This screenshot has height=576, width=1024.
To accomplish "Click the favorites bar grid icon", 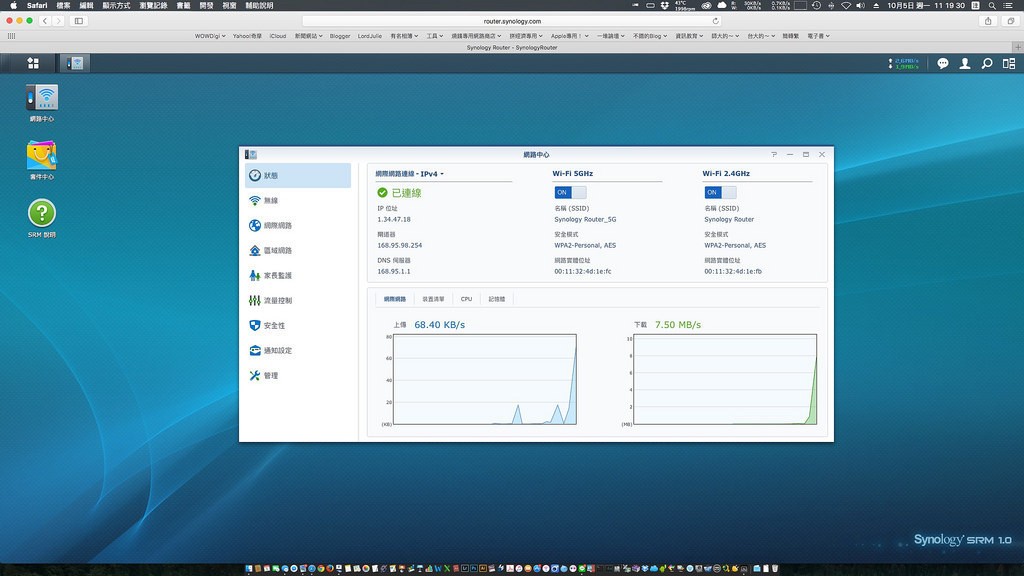I will [x=11, y=36].
